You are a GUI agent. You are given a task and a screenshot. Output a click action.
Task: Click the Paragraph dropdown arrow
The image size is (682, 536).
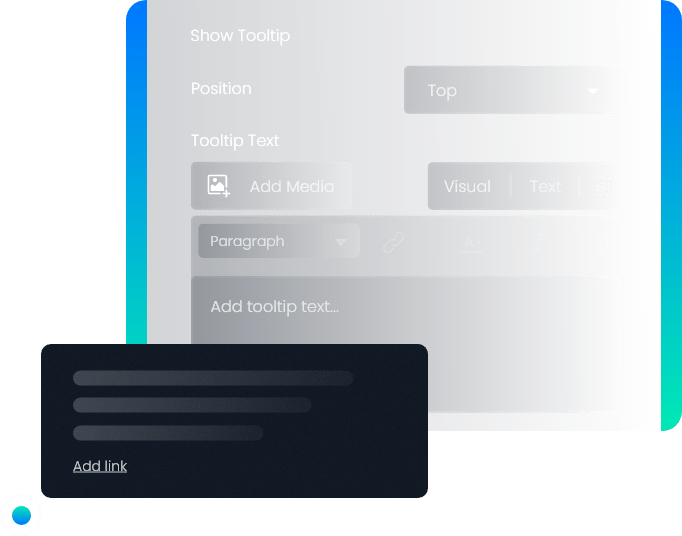point(341,242)
